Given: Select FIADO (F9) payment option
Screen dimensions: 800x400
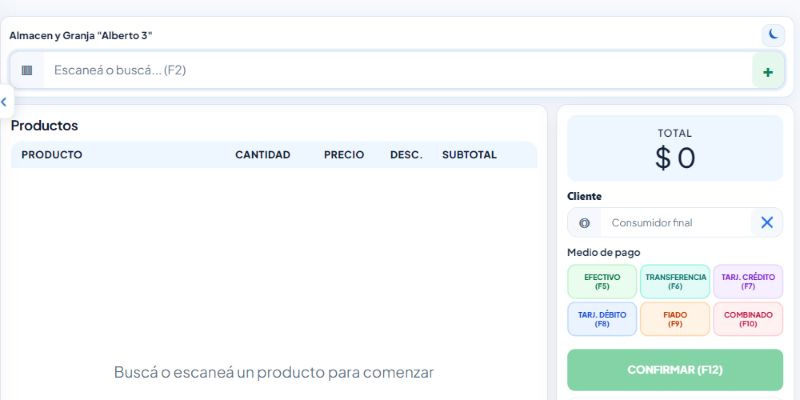Looking at the screenshot, I should 675,319.
